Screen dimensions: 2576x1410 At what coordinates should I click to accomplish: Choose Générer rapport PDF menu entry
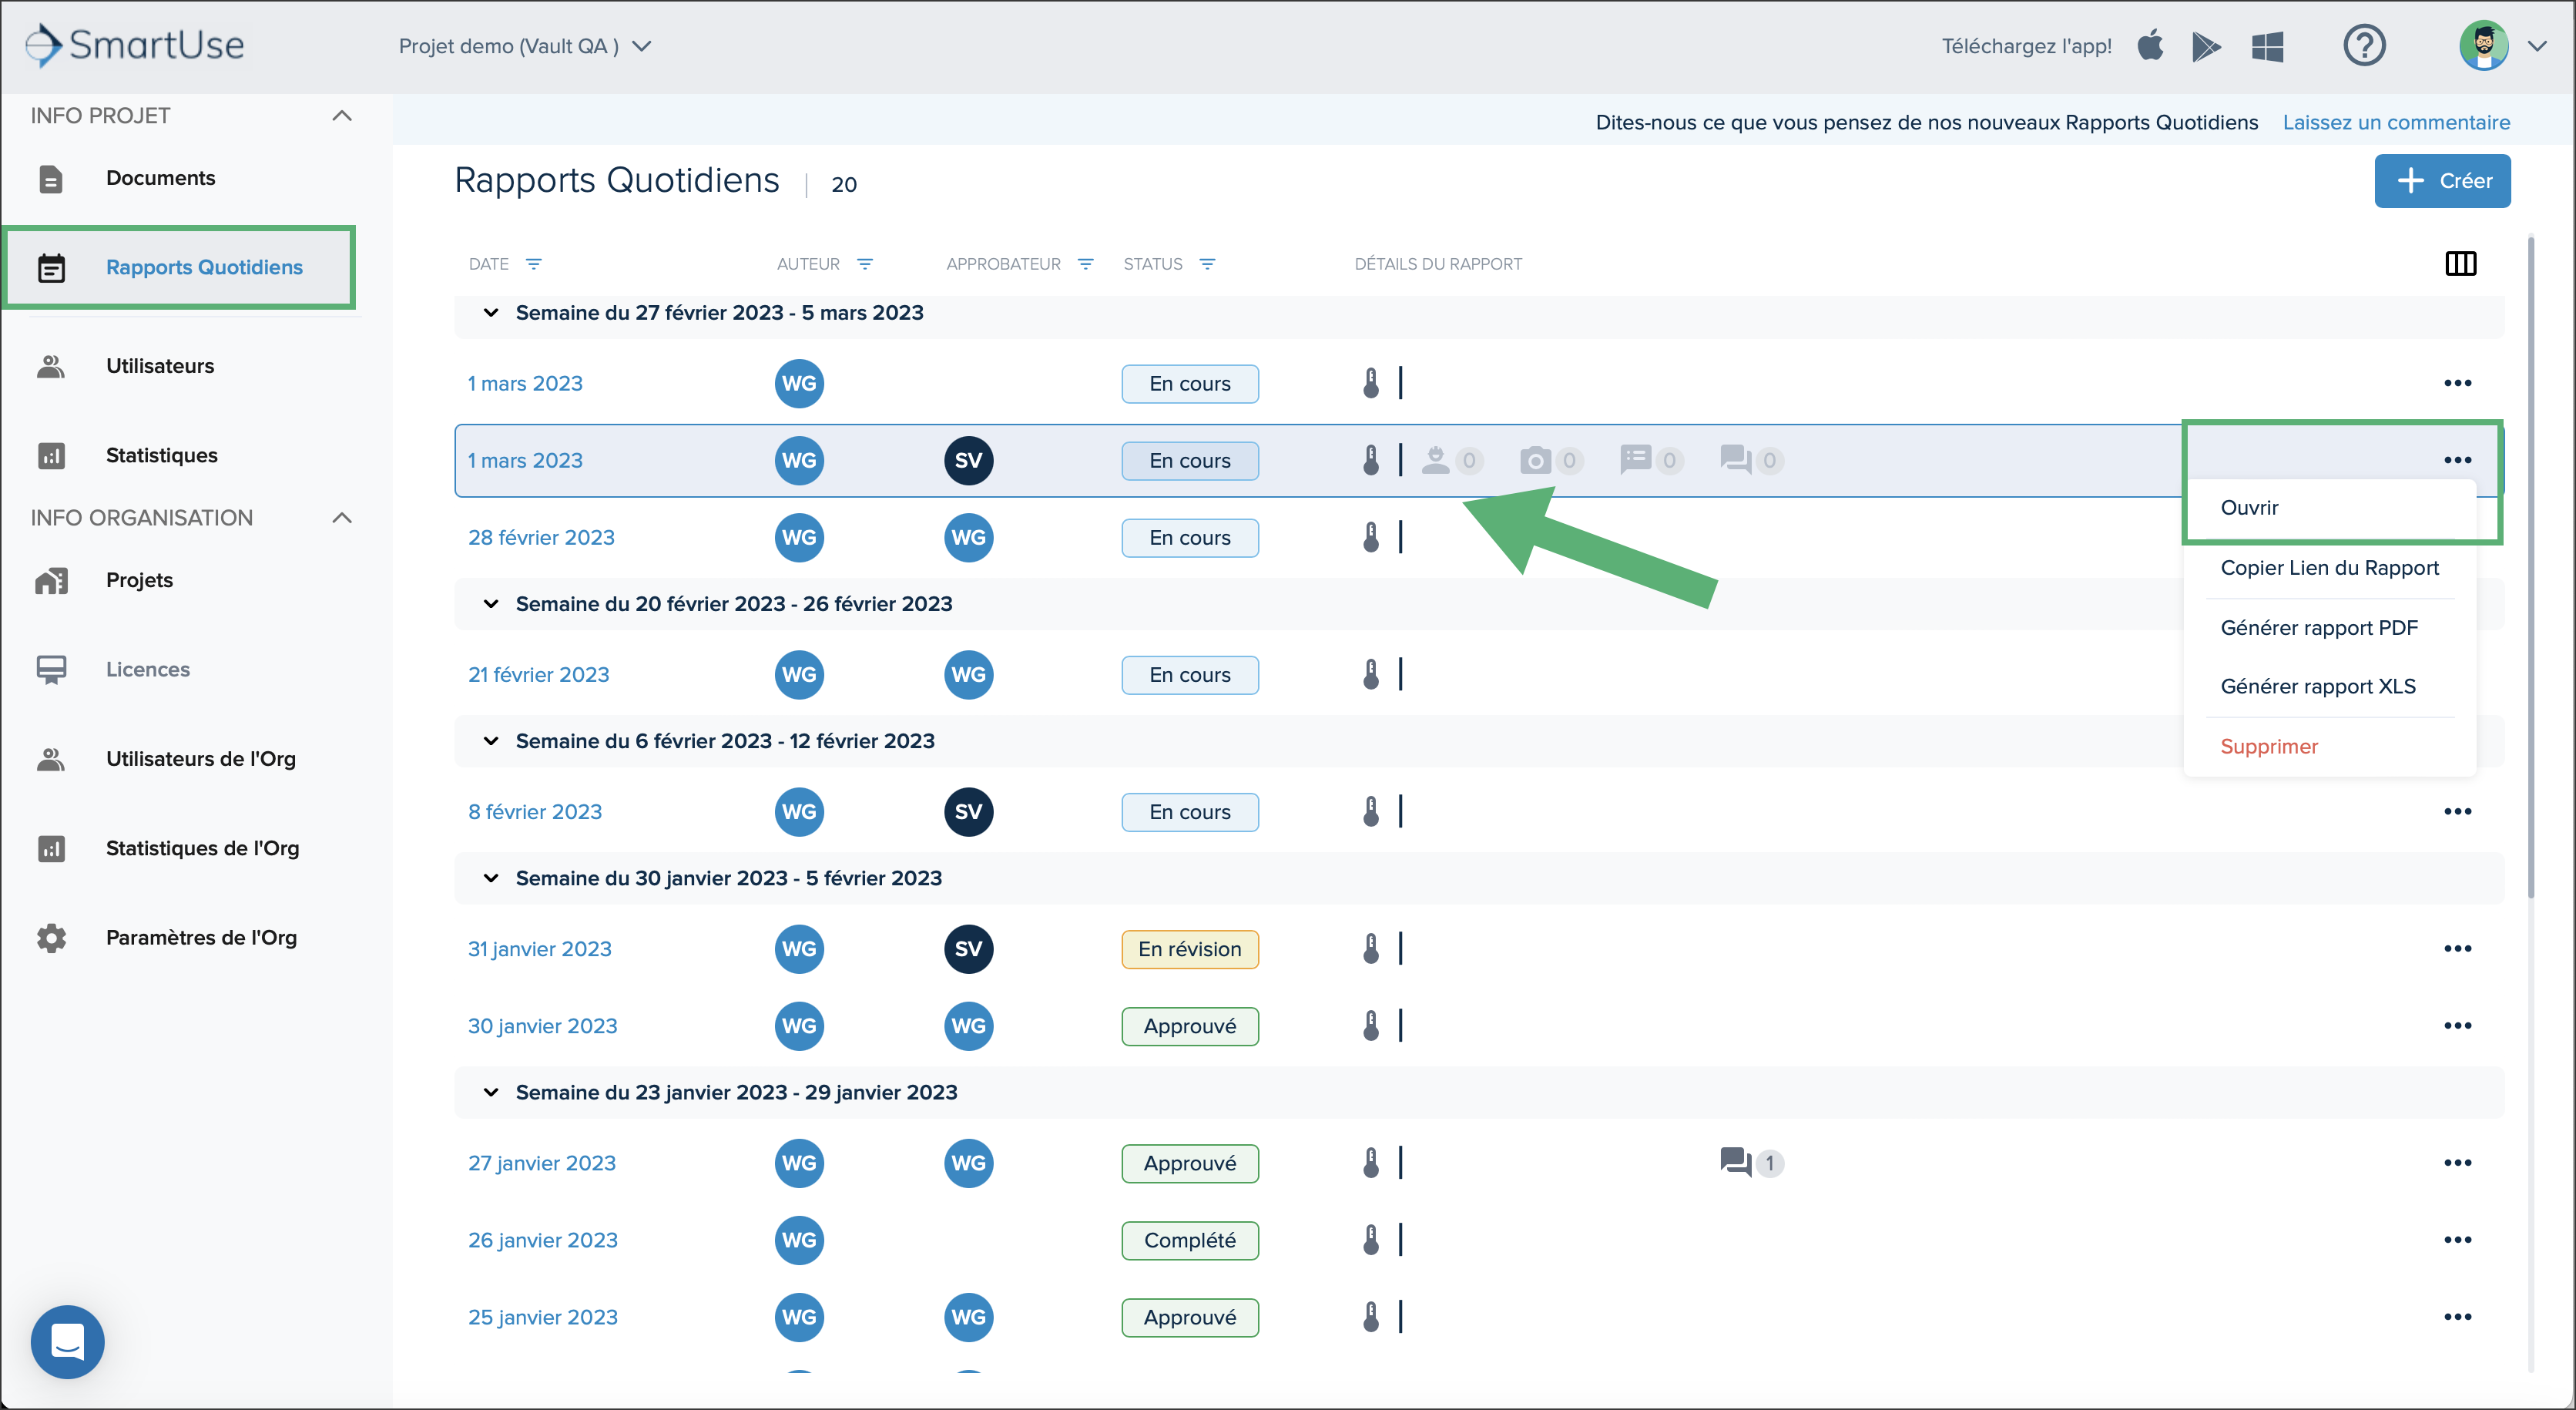coord(2318,628)
